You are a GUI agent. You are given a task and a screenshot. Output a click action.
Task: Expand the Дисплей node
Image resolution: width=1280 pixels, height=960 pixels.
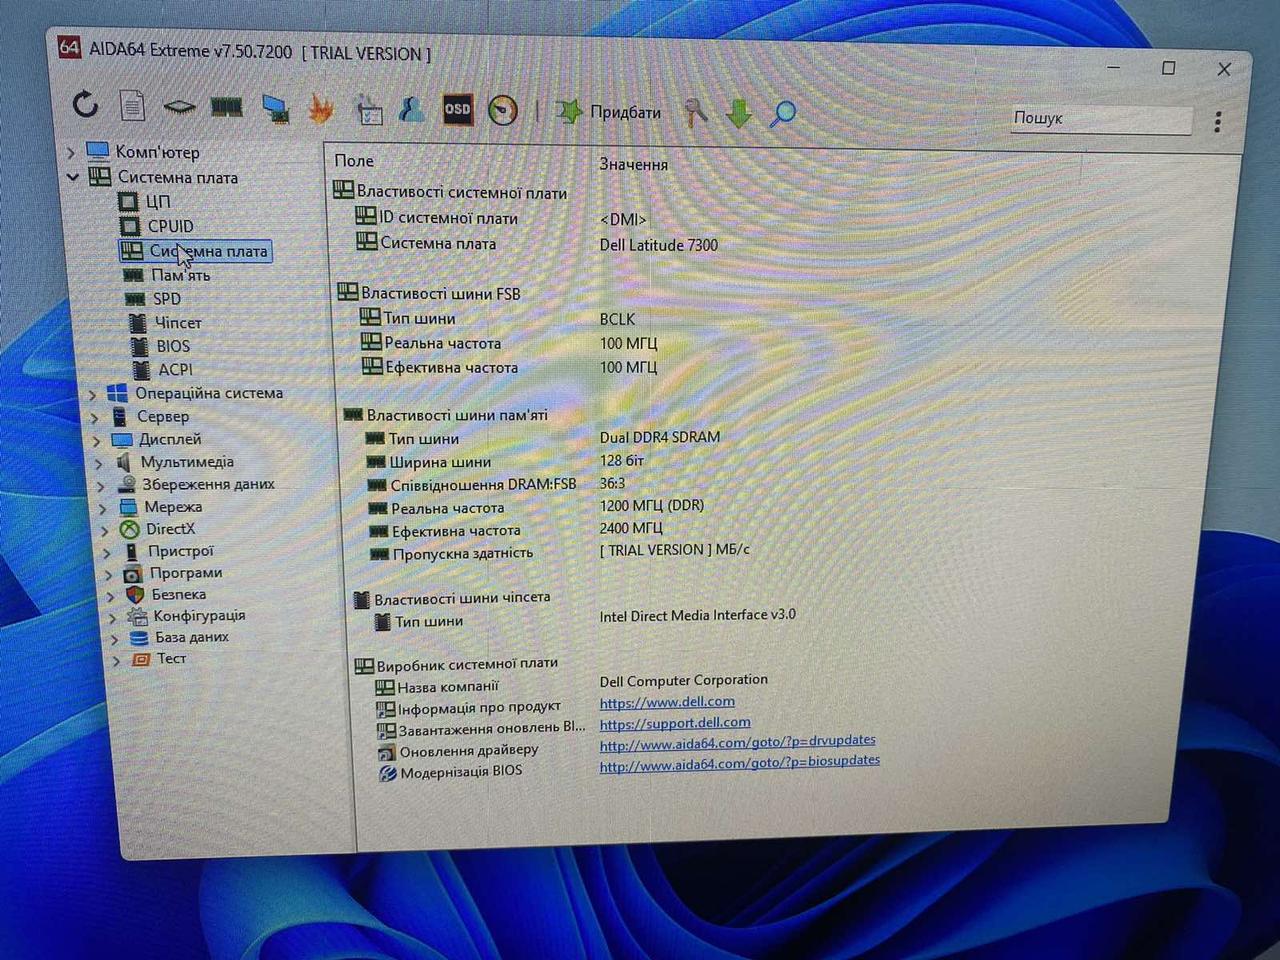pos(97,440)
